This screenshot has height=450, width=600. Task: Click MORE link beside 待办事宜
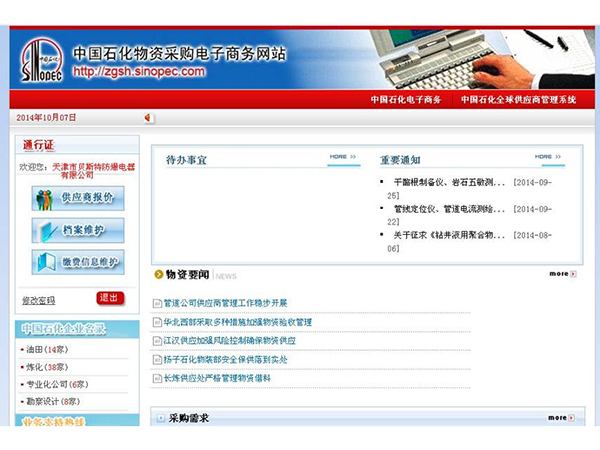pyautogui.click(x=343, y=157)
